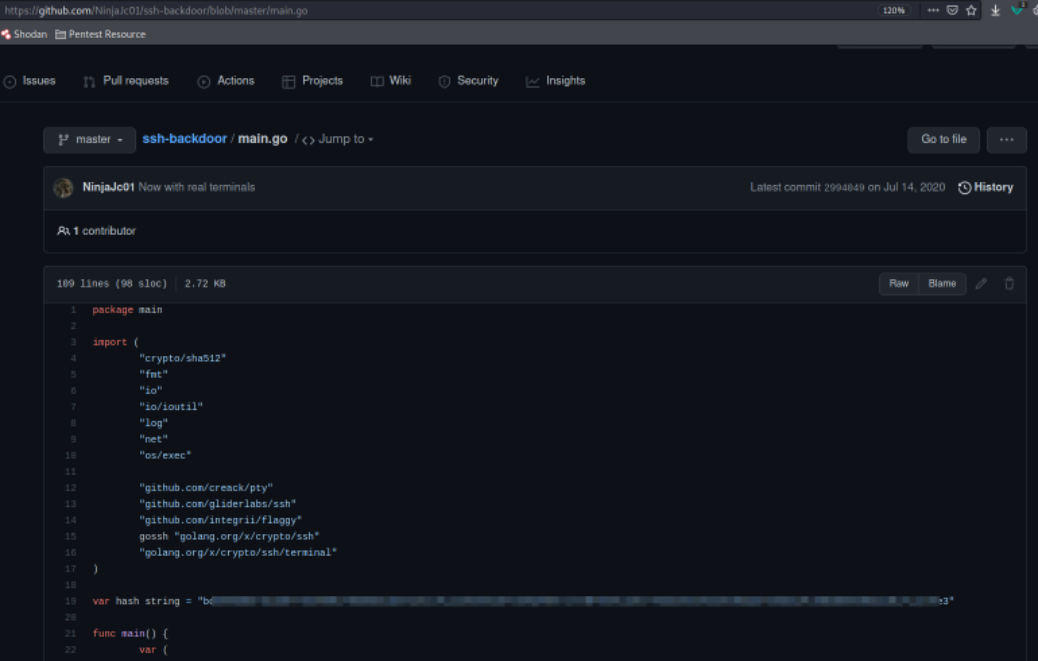Click the Pocket save icon
Screen dimensions: 1038x661
pos(952,11)
